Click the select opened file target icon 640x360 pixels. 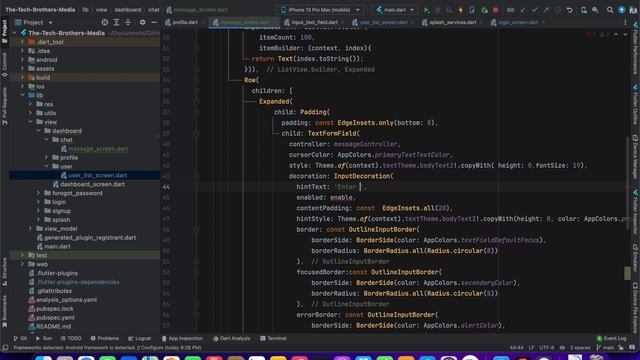tap(105, 22)
